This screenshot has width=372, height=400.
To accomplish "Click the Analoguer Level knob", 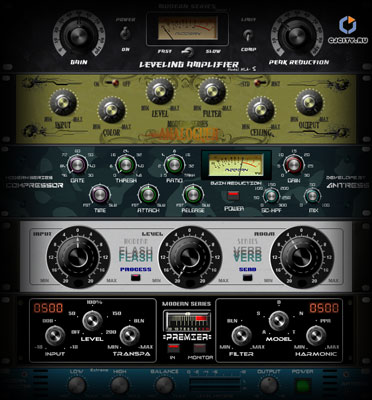I will 160,91.
